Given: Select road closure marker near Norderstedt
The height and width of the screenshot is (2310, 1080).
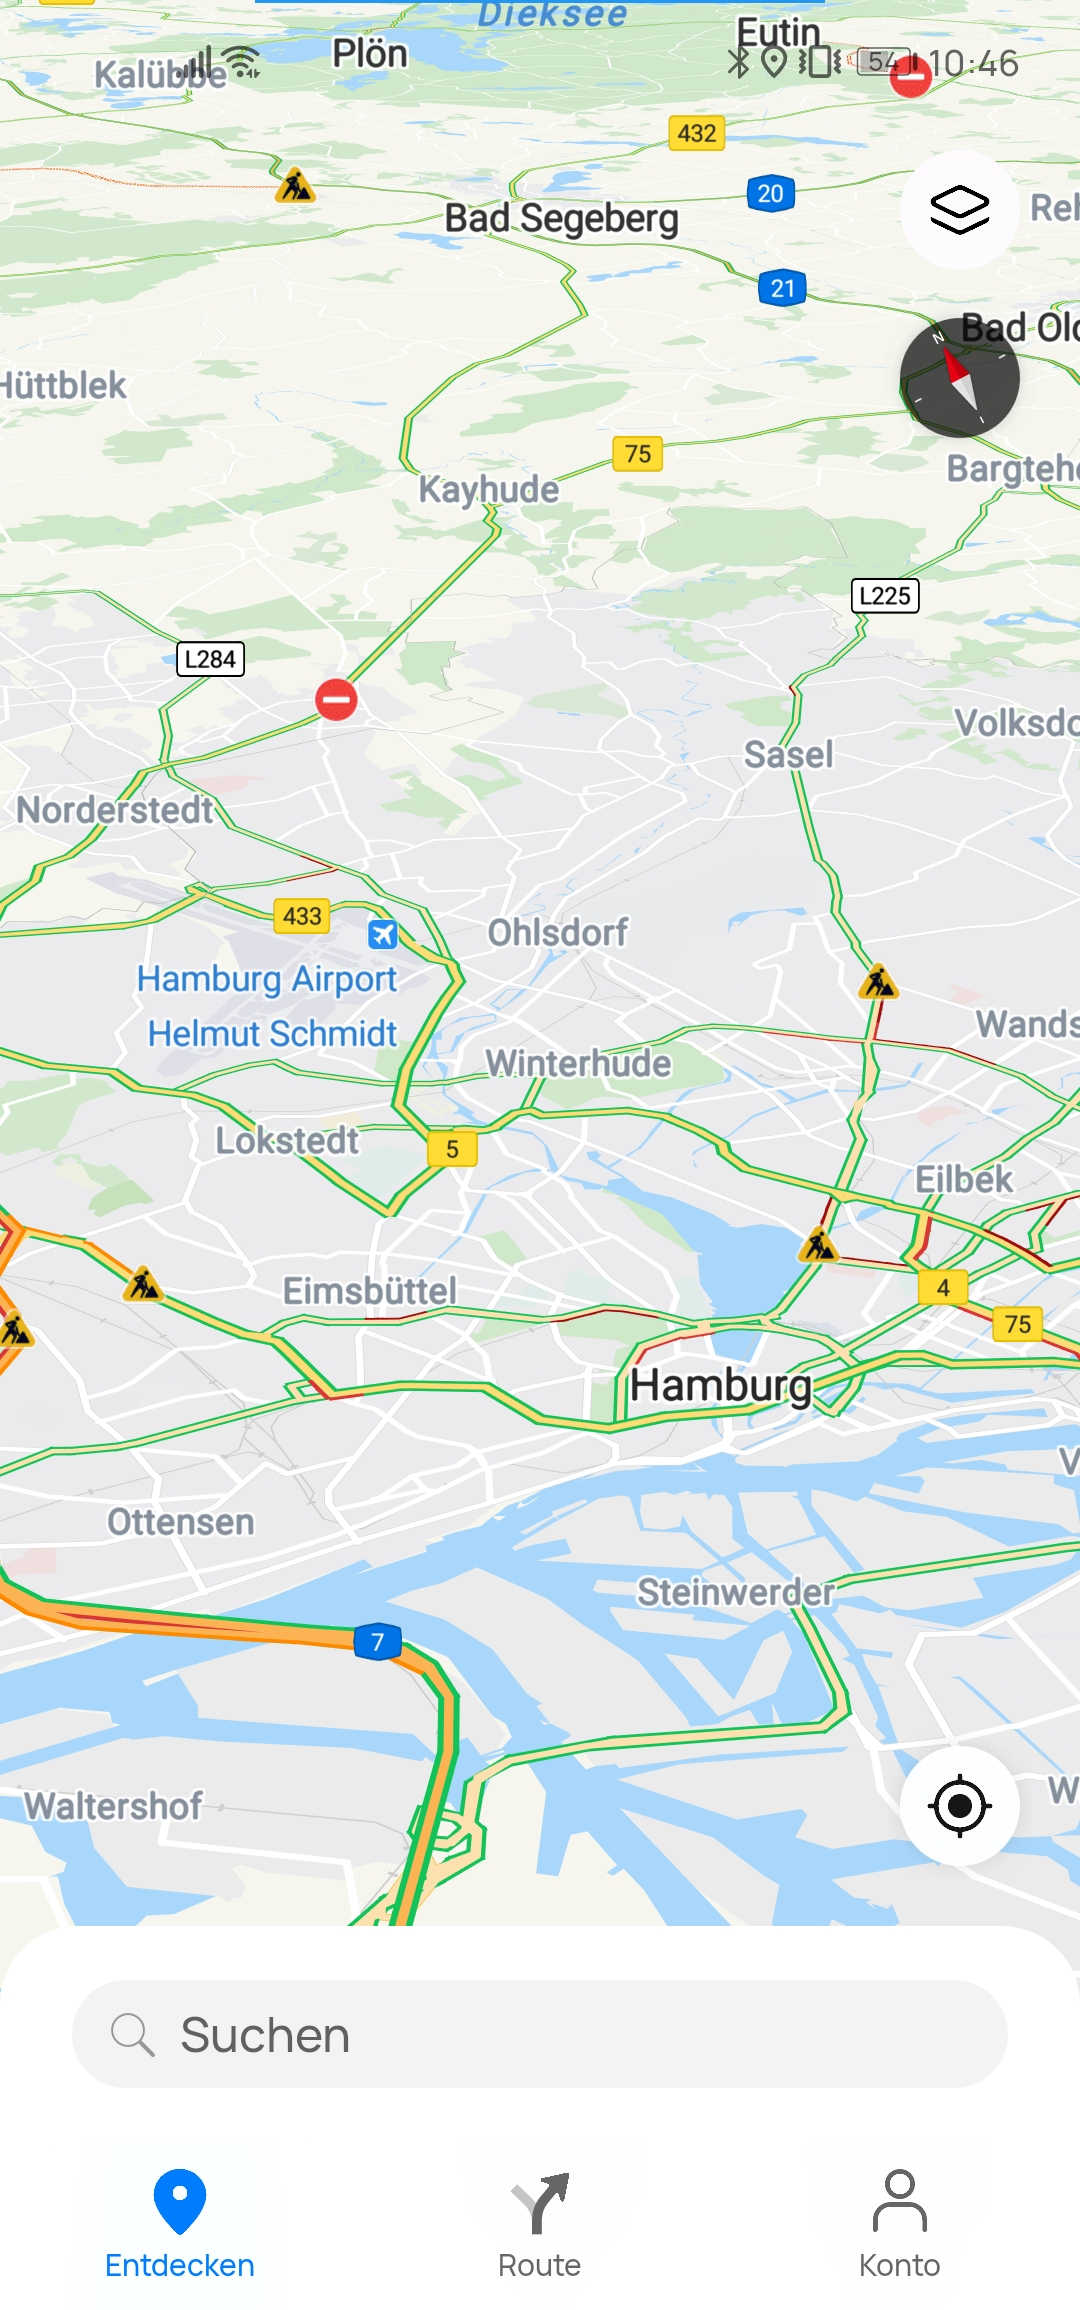Looking at the screenshot, I should tap(336, 699).
